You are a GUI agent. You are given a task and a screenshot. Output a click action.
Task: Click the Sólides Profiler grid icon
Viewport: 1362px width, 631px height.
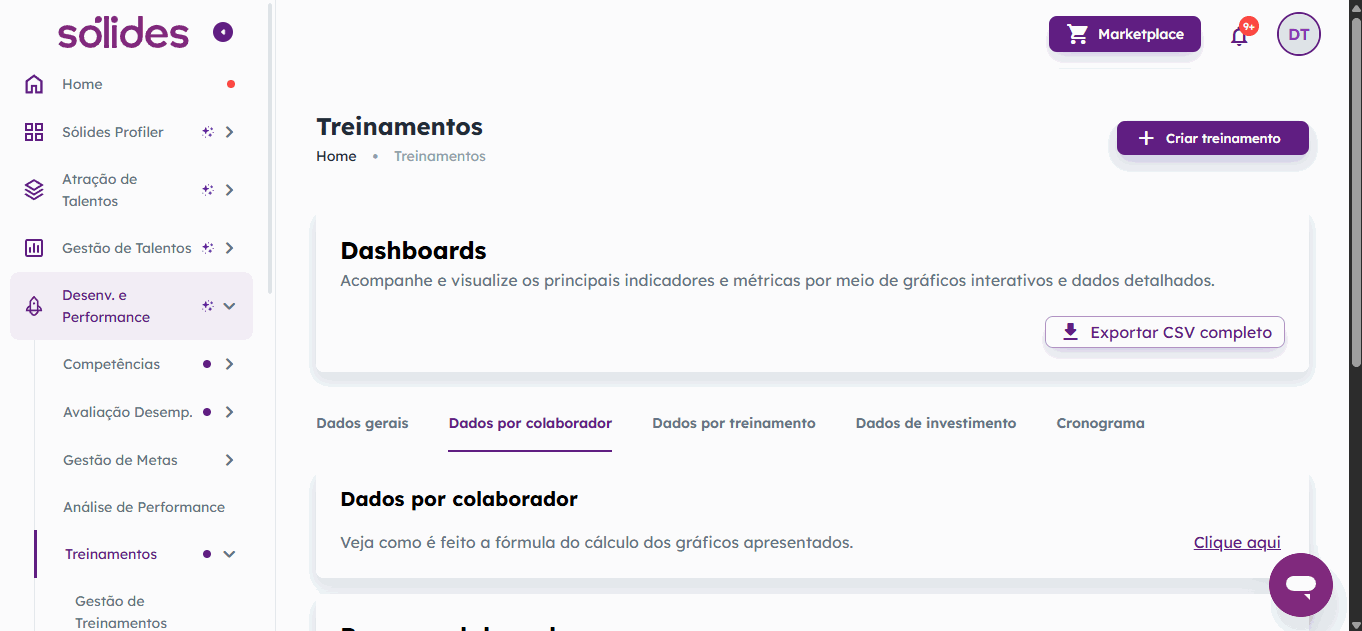click(x=34, y=132)
